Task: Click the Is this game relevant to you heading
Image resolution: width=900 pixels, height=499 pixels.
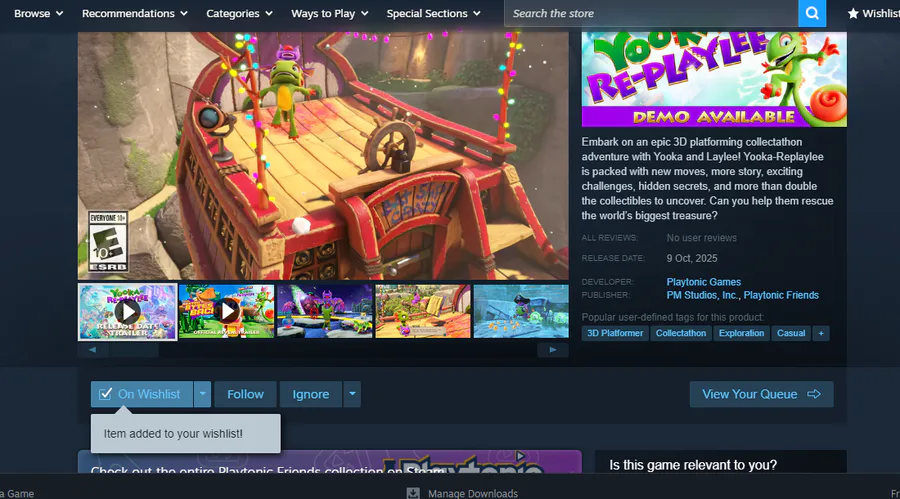Action: point(693,465)
